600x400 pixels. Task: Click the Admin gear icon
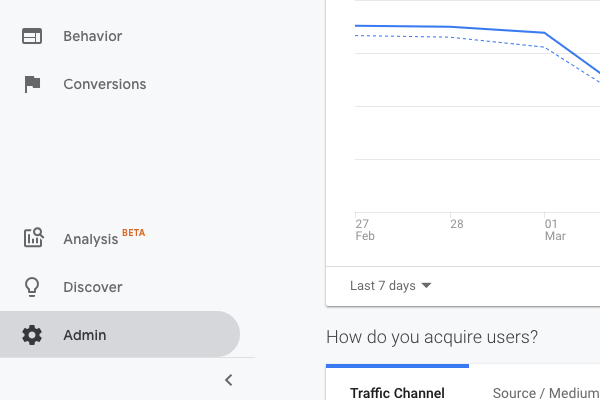click(x=32, y=335)
